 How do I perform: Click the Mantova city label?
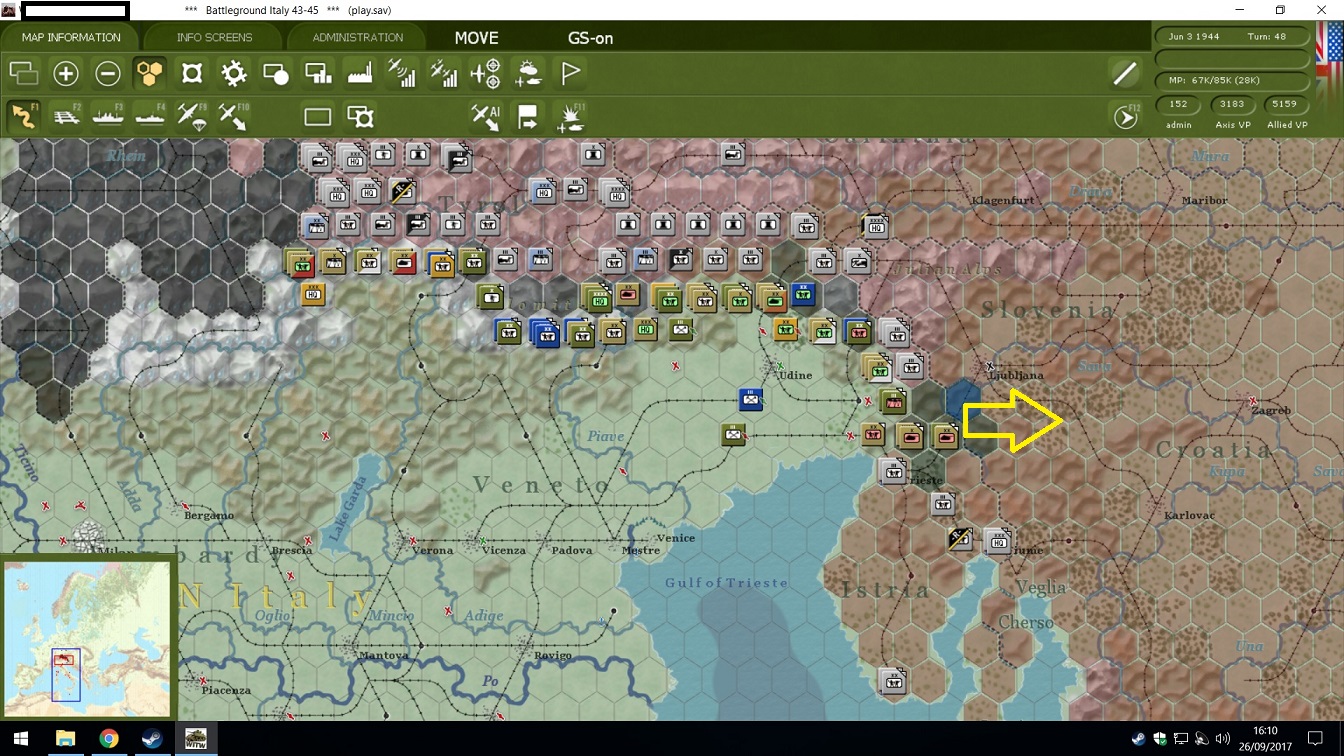384,656
